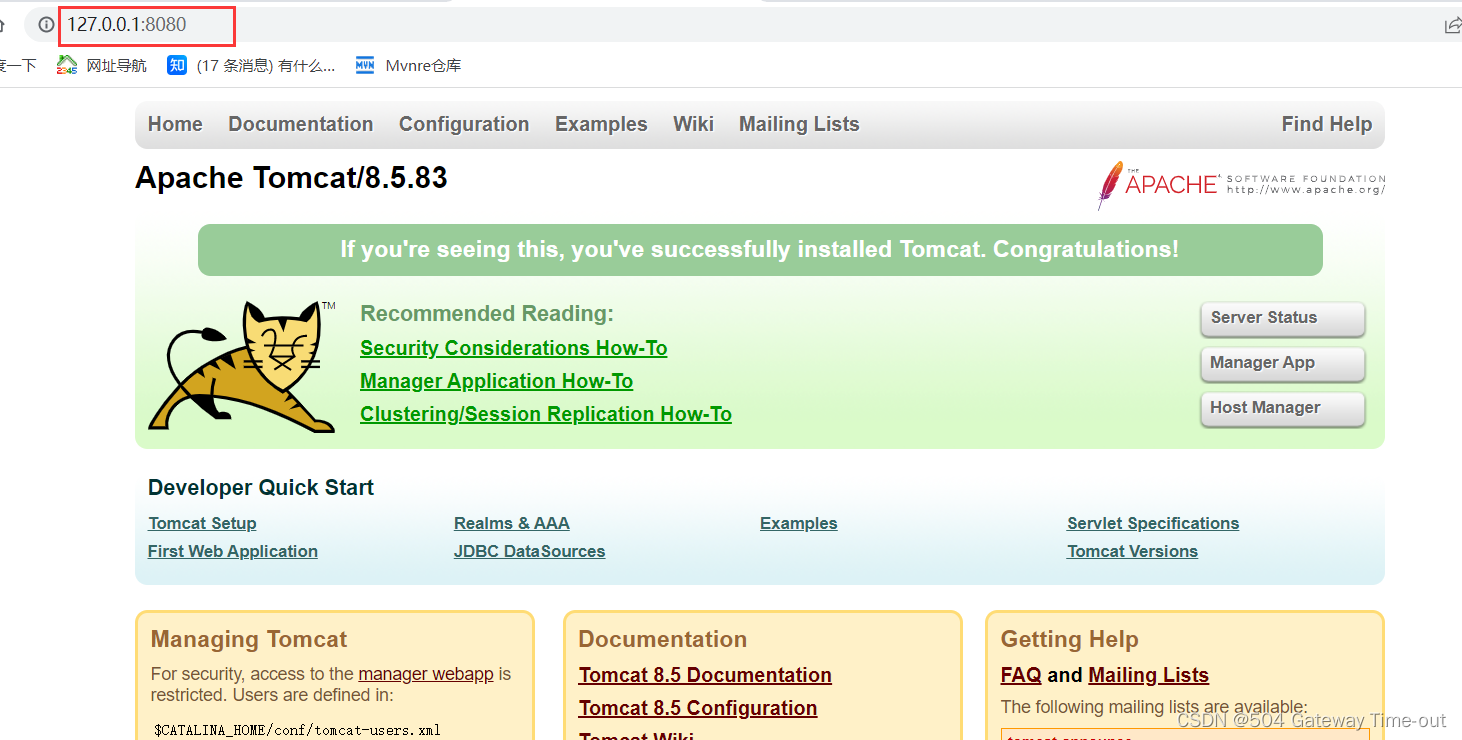The height and width of the screenshot is (740, 1462).
Task: Open the Tomcat Versions link
Action: (1132, 551)
